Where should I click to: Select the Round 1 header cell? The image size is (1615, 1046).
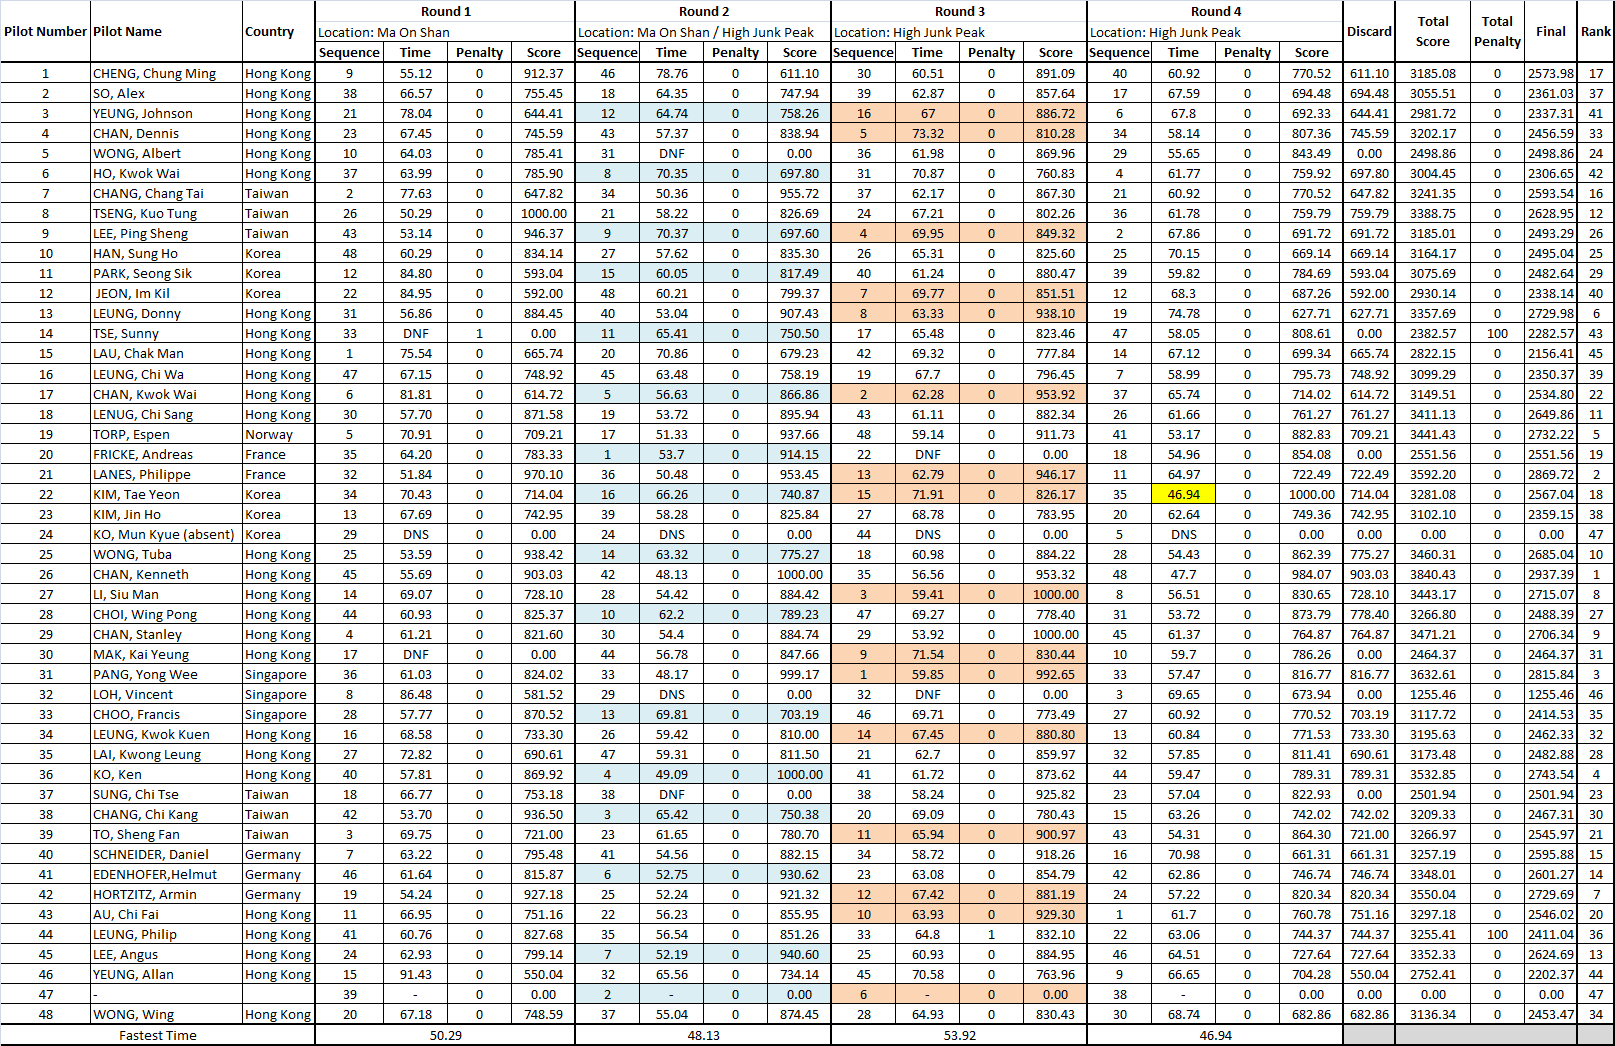445,12
